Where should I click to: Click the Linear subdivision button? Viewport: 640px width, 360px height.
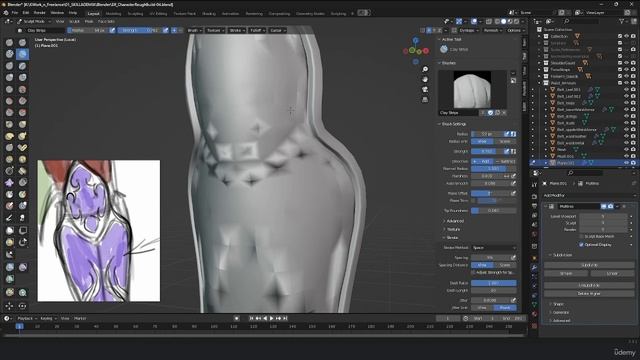pyautogui.click(x=612, y=273)
